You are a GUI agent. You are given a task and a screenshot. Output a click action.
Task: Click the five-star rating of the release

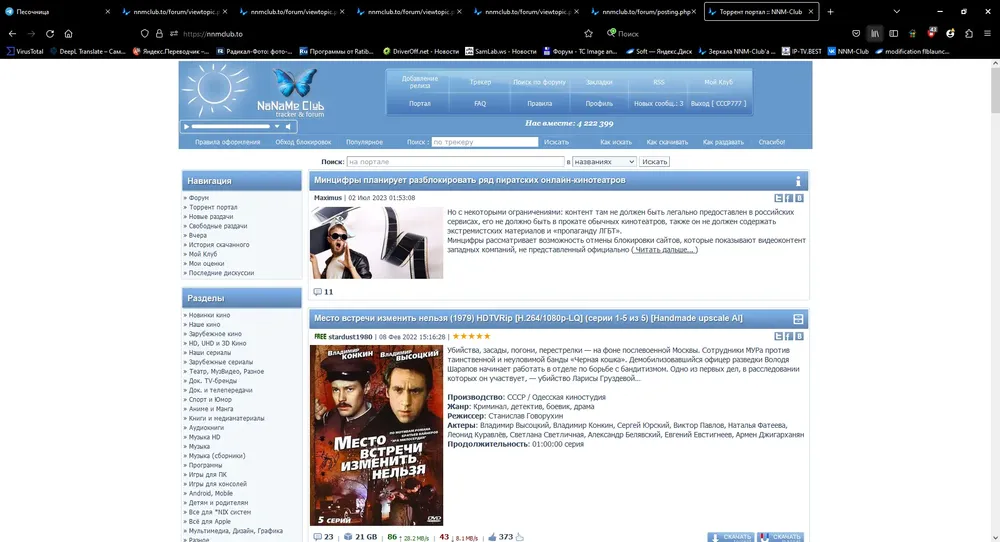(471, 336)
